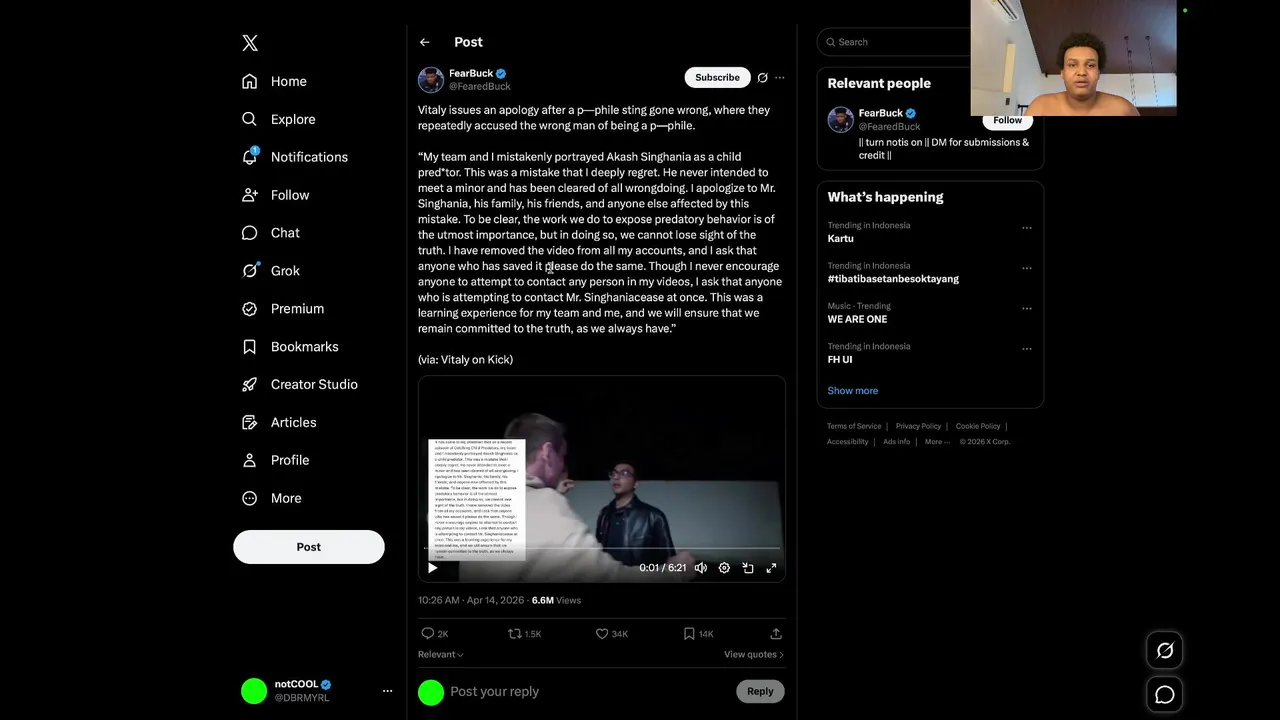The width and height of the screenshot is (1280, 720).
Task: Enter fullscreen on the video
Action: [771, 568]
